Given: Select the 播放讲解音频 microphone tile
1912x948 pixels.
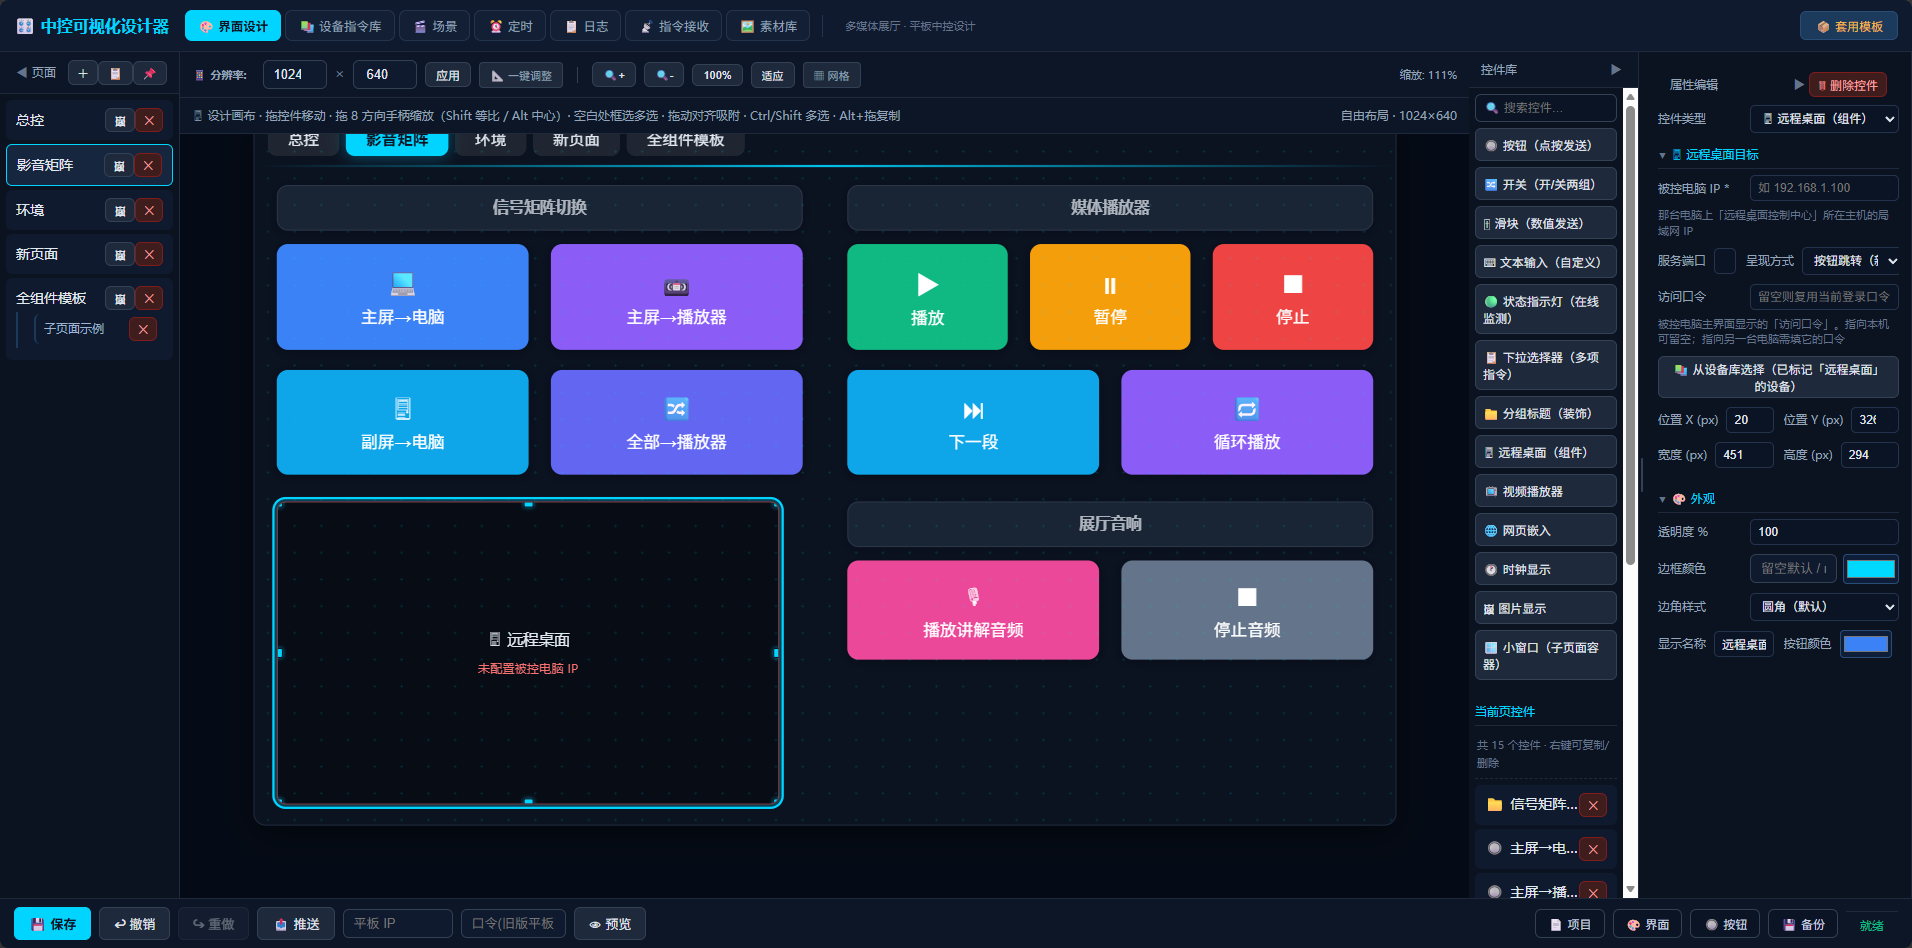Looking at the screenshot, I should [973, 610].
